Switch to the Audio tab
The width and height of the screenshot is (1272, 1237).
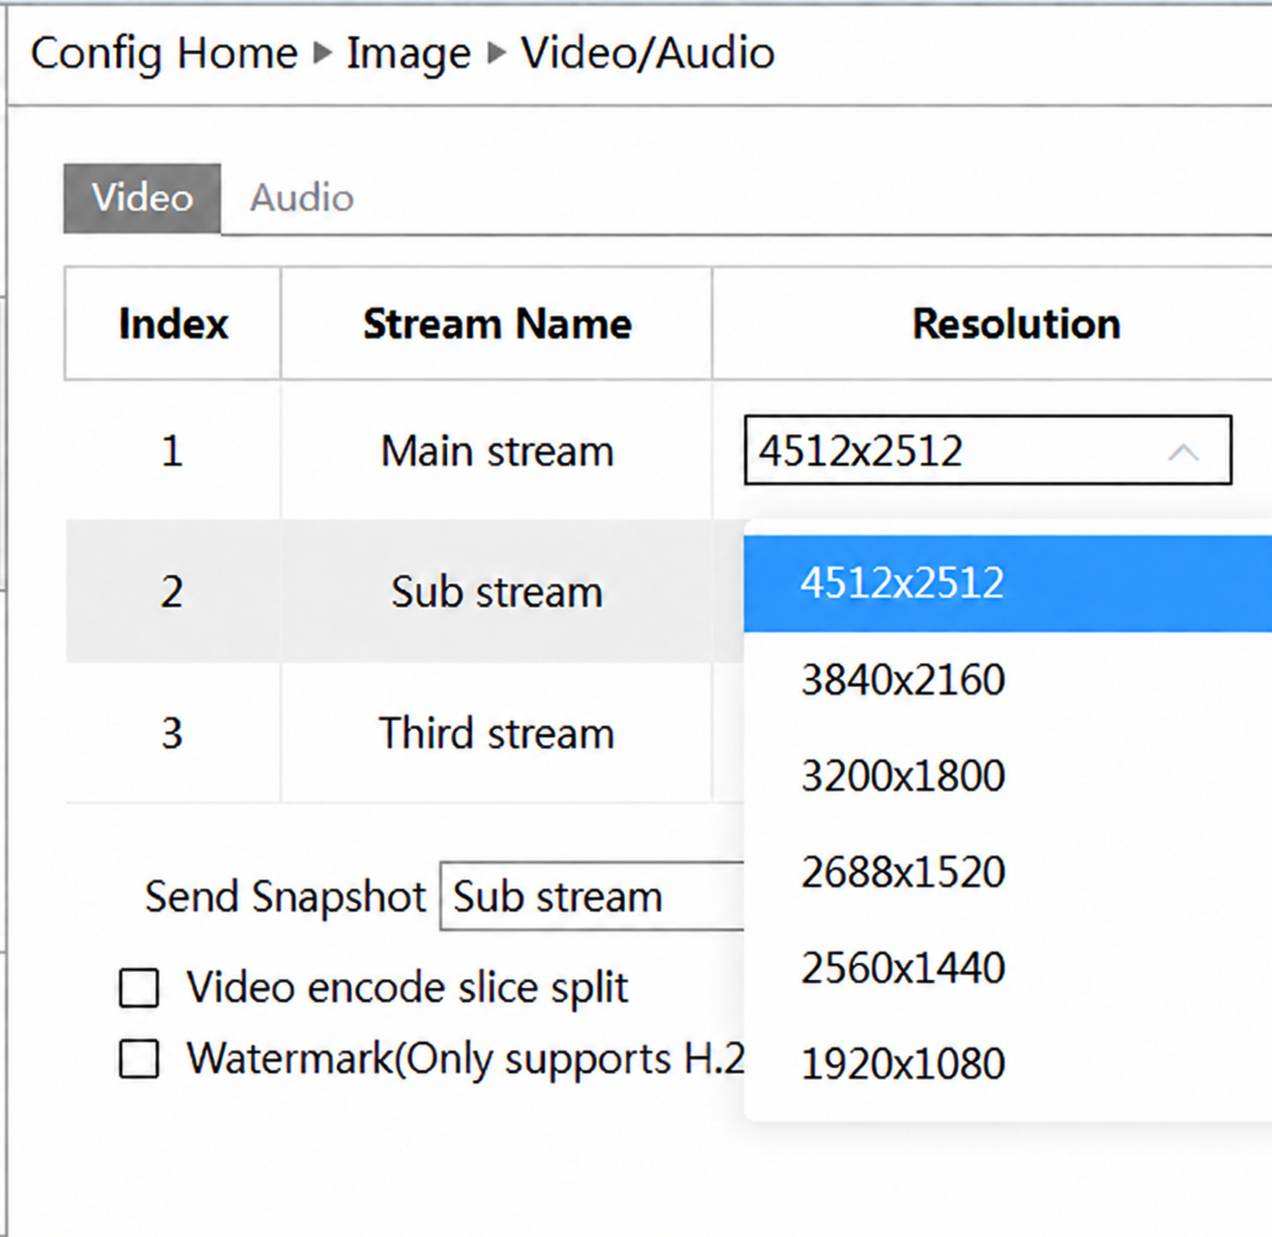pyautogui.click(x=301, y=198)
